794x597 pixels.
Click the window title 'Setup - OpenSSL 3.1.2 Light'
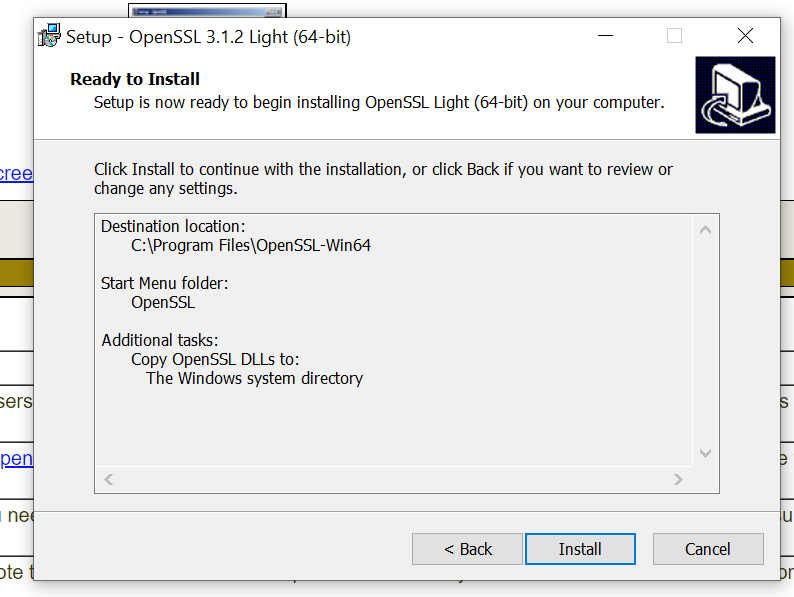click(208, 37)
